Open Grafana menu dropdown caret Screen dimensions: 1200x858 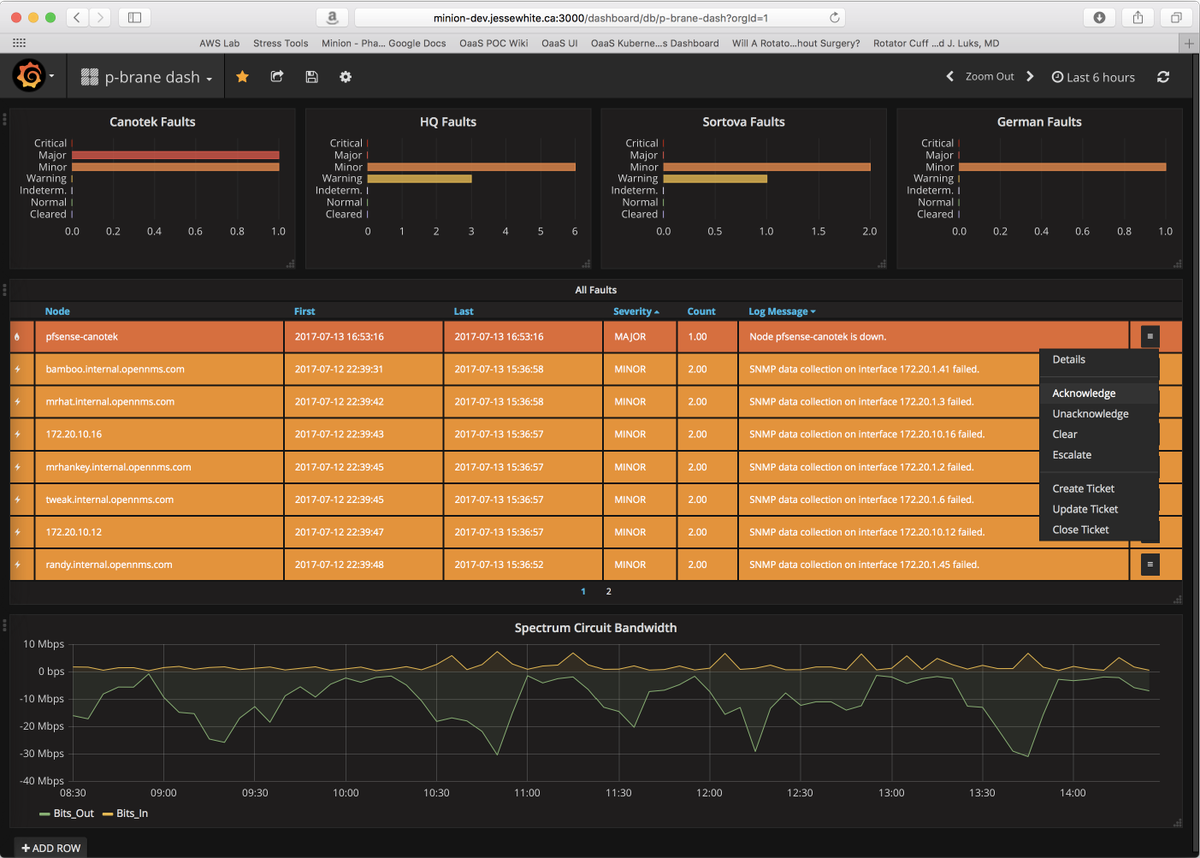pyautogui.click(x=51, y=77)
